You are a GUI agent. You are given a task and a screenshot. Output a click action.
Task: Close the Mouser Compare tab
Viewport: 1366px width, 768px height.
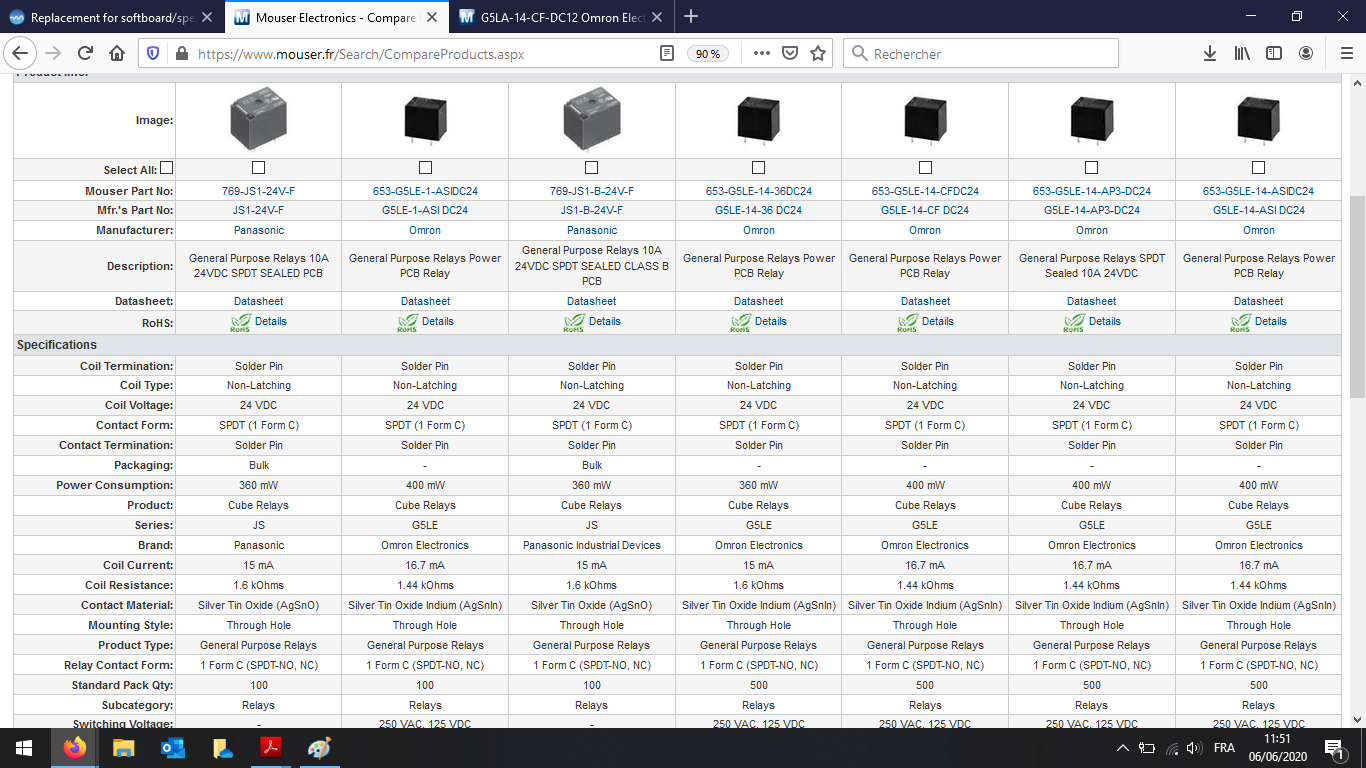pyautogui.click(x=430, y=17)
